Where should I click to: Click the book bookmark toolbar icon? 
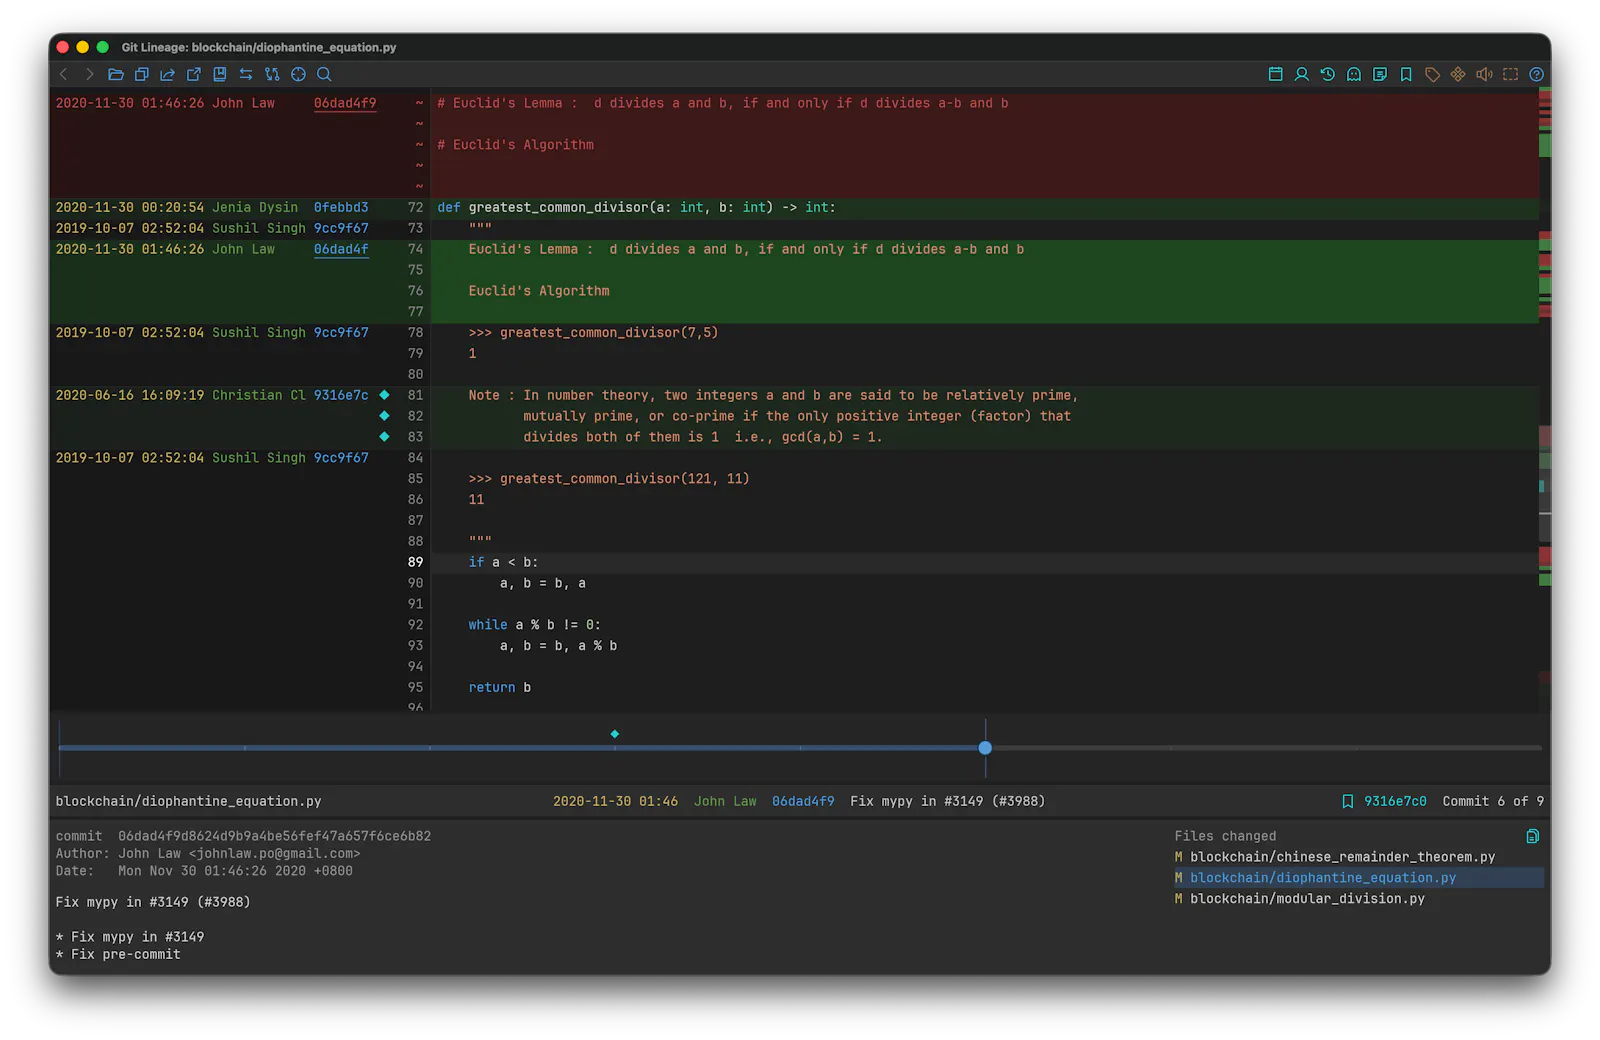pyautogui.click(x=220, y=74)
